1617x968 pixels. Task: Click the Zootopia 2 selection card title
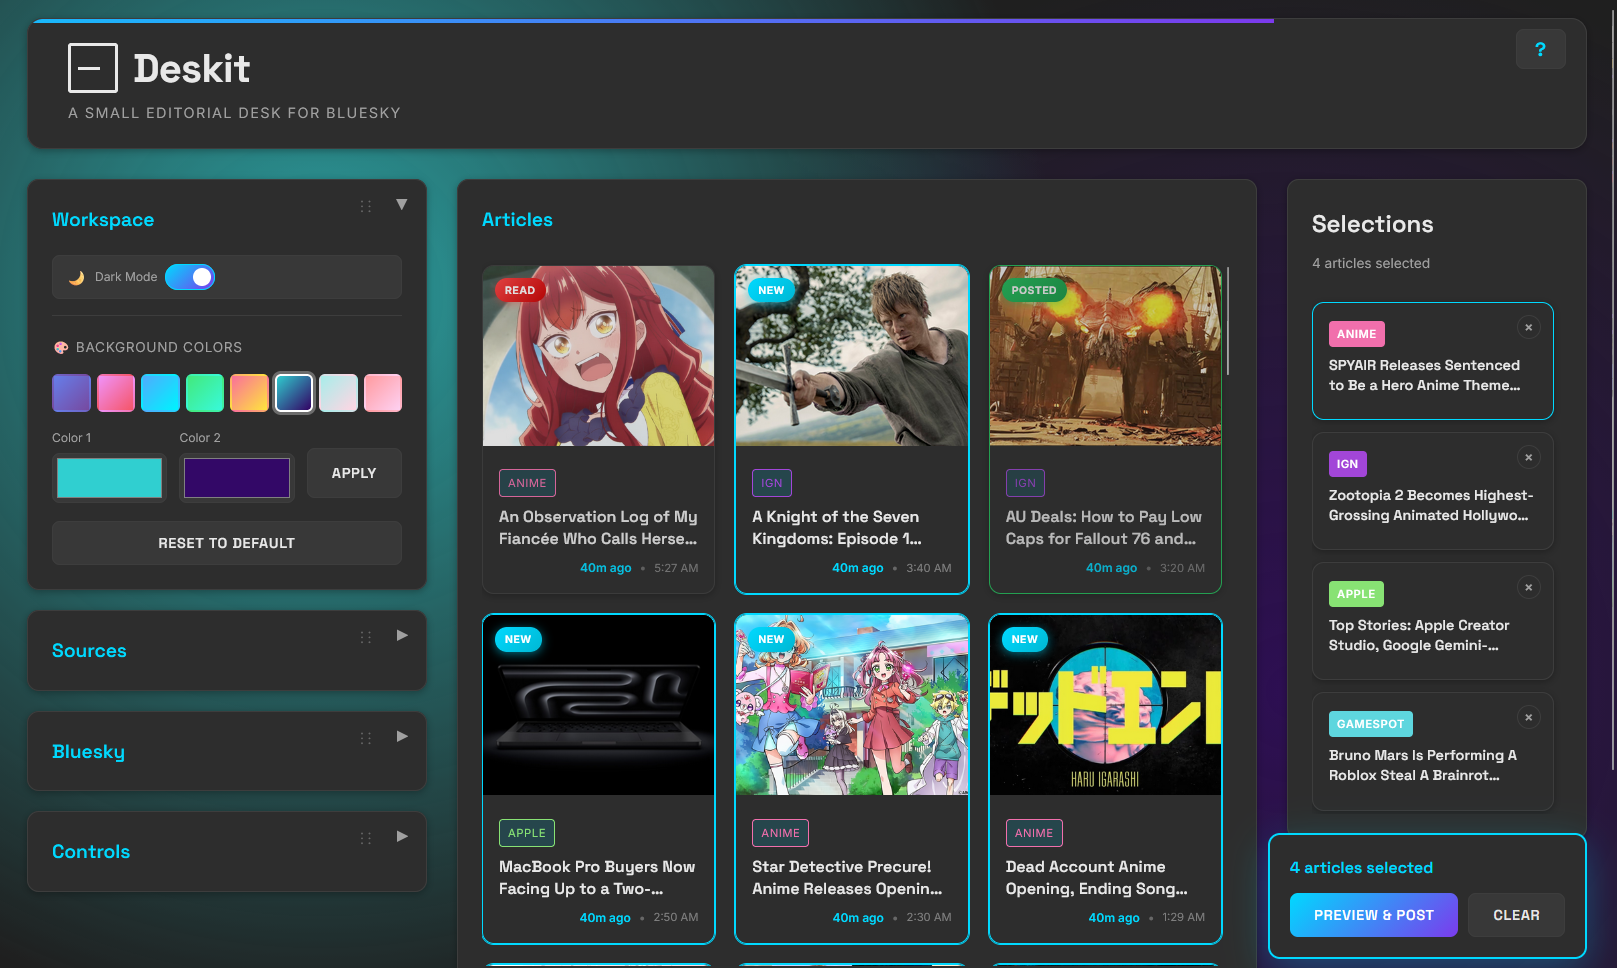(x=1431, y=505)
